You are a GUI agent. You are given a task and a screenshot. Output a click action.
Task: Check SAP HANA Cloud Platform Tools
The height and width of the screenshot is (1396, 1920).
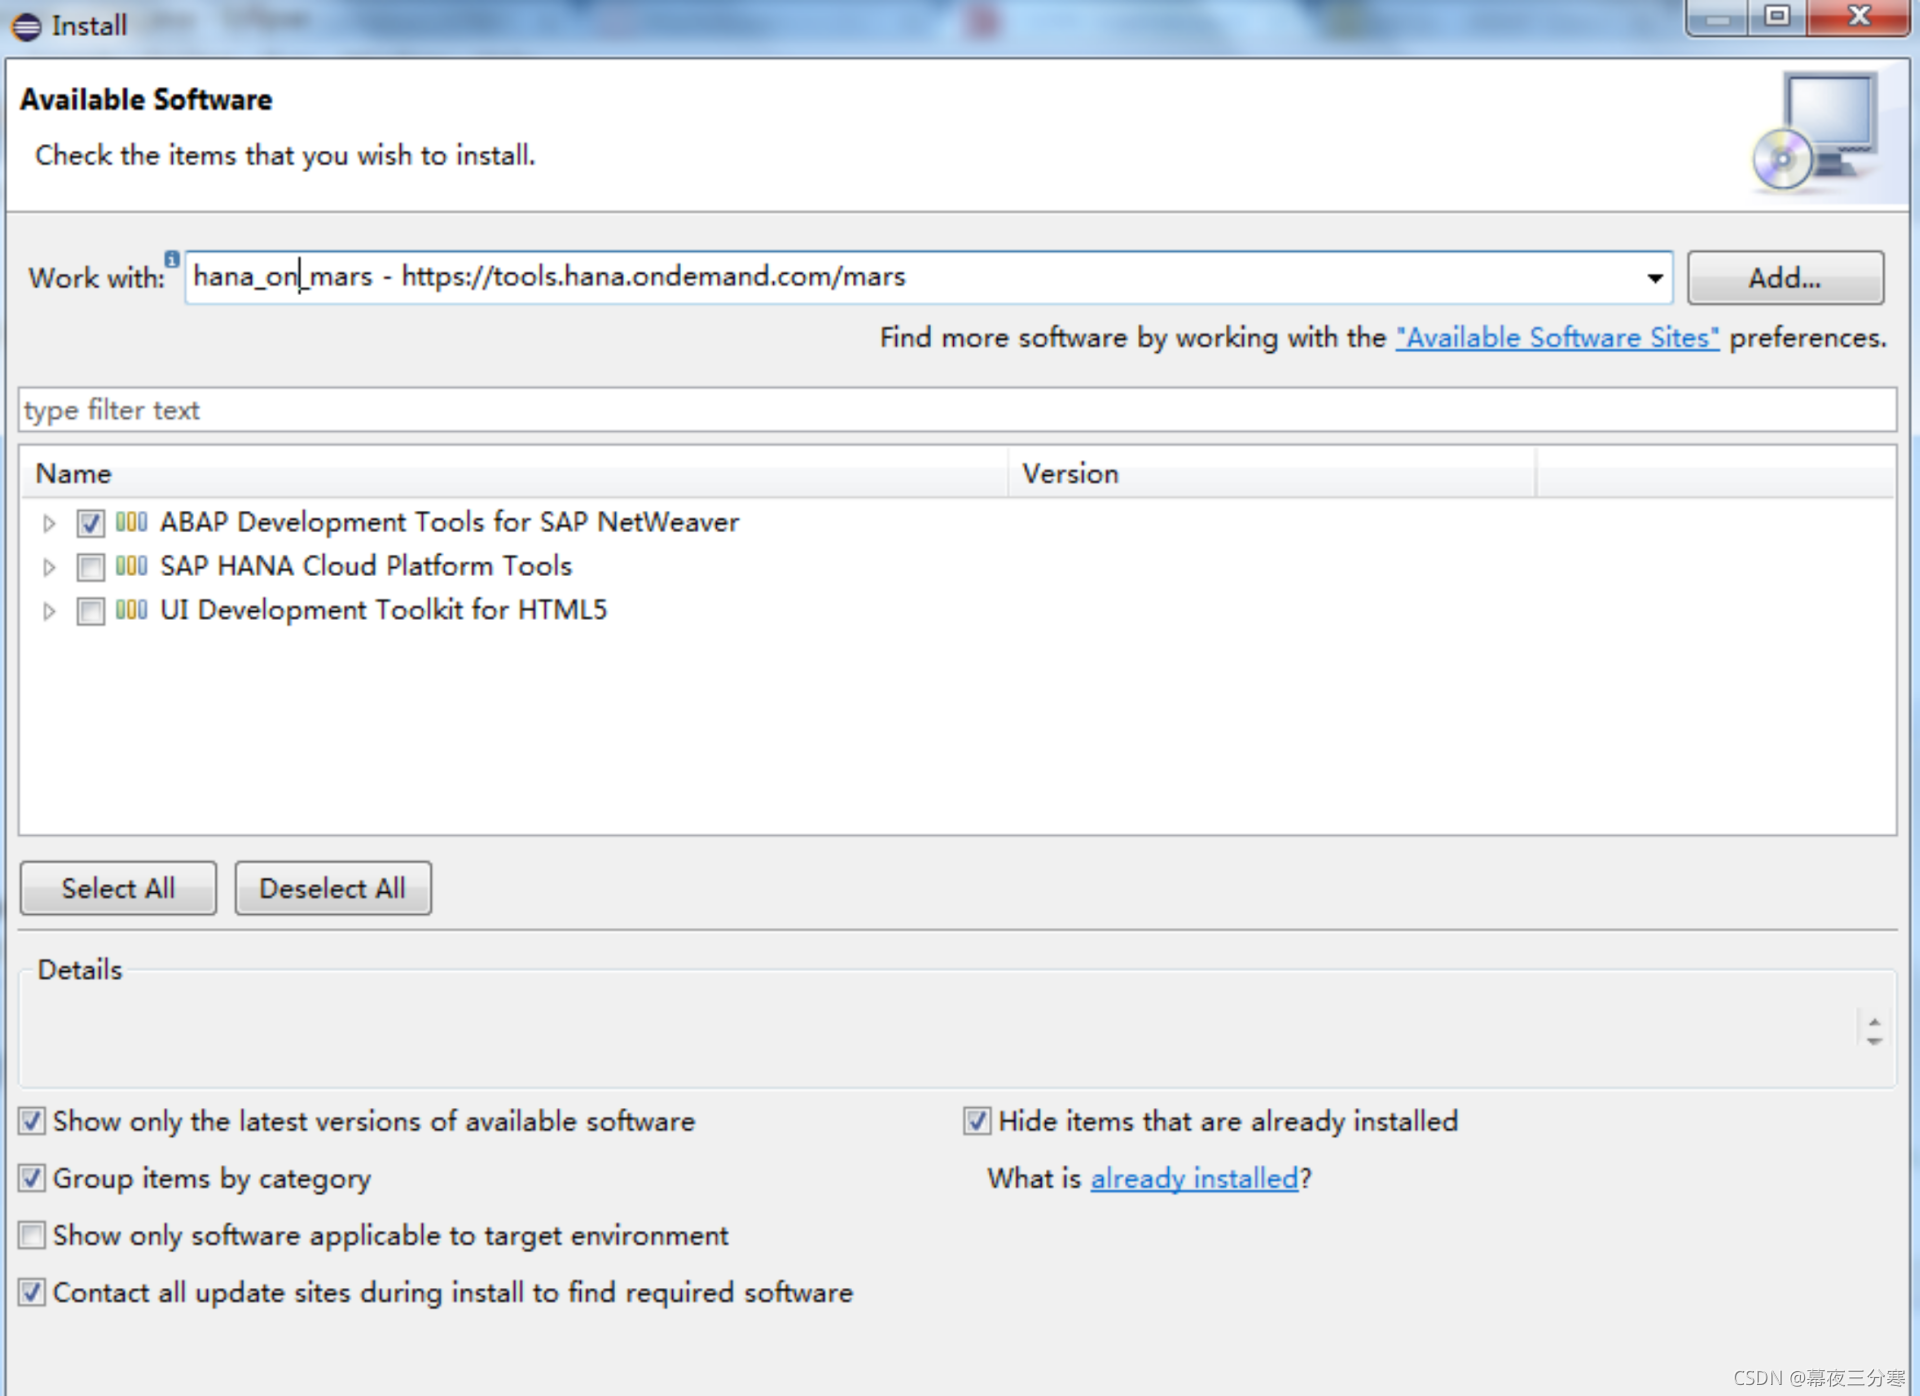(89, 566)
